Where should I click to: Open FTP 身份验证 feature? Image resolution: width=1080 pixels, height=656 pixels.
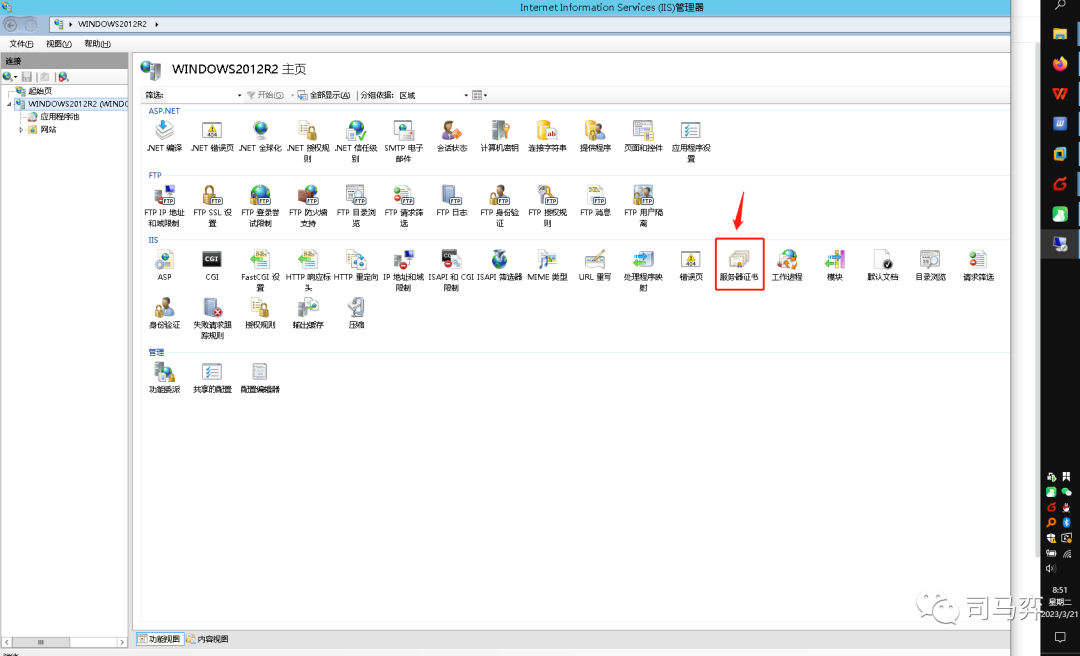pos(499,205)
